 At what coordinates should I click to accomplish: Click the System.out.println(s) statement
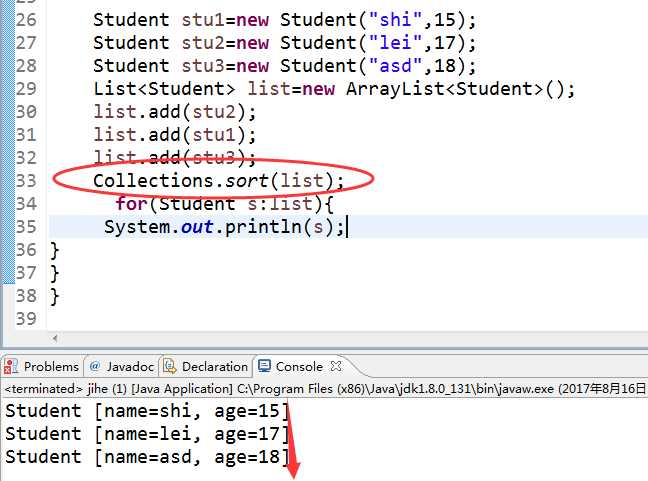(x=224, y=227)
